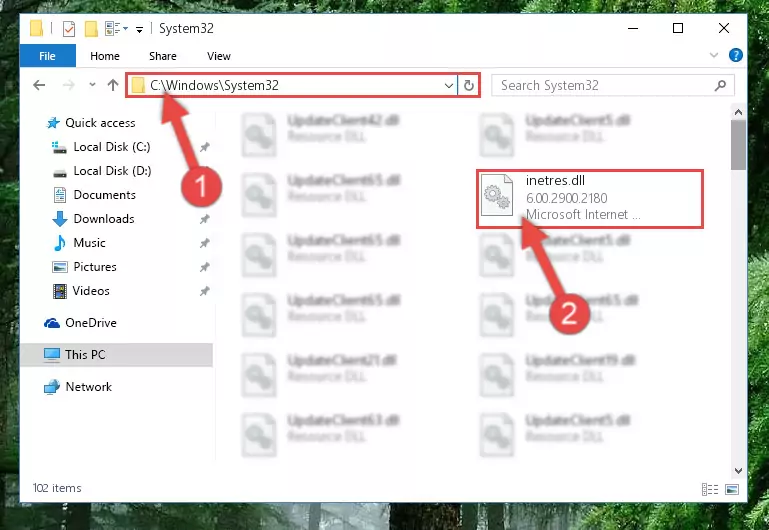Switch to details view in the status bar
769x530 pixels.
pos(710,489)
